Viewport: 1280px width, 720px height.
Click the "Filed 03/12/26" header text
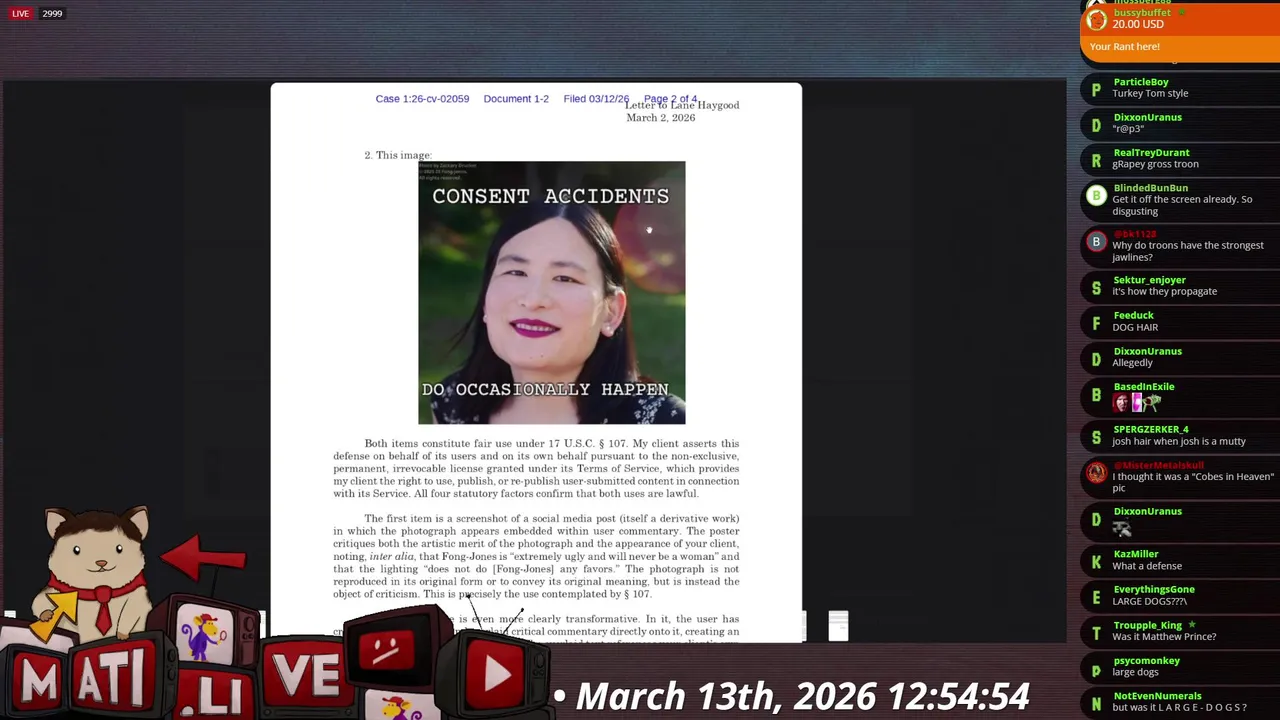(x=596, y=99)
